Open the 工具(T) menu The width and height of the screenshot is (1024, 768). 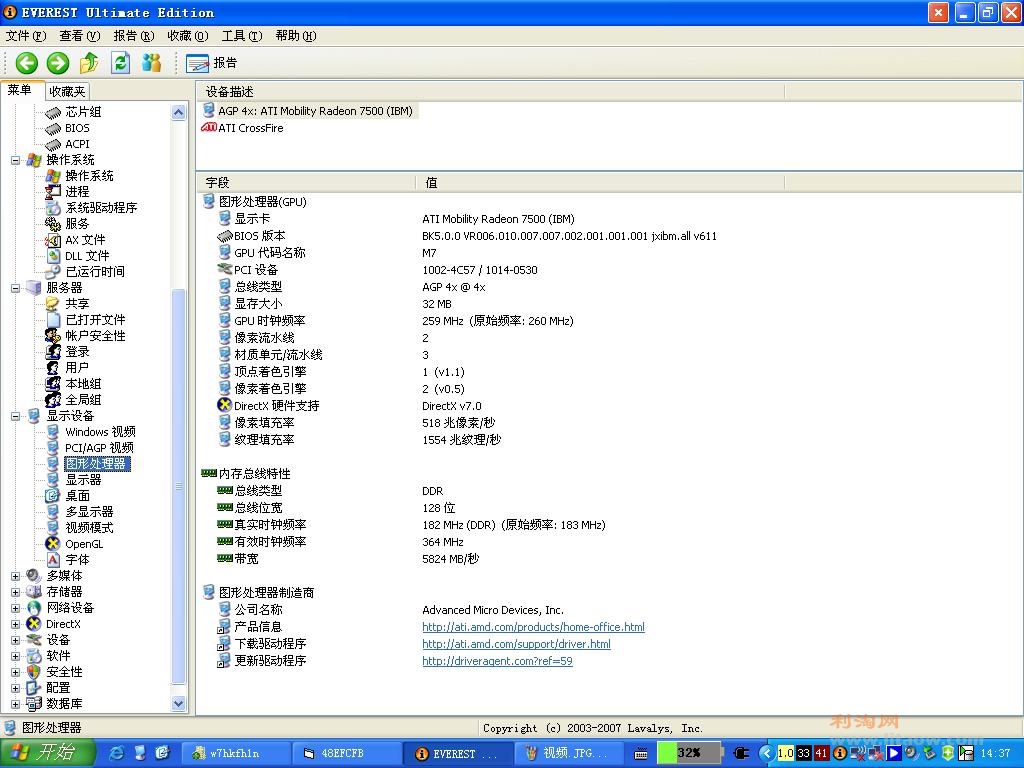pos(242,36)
